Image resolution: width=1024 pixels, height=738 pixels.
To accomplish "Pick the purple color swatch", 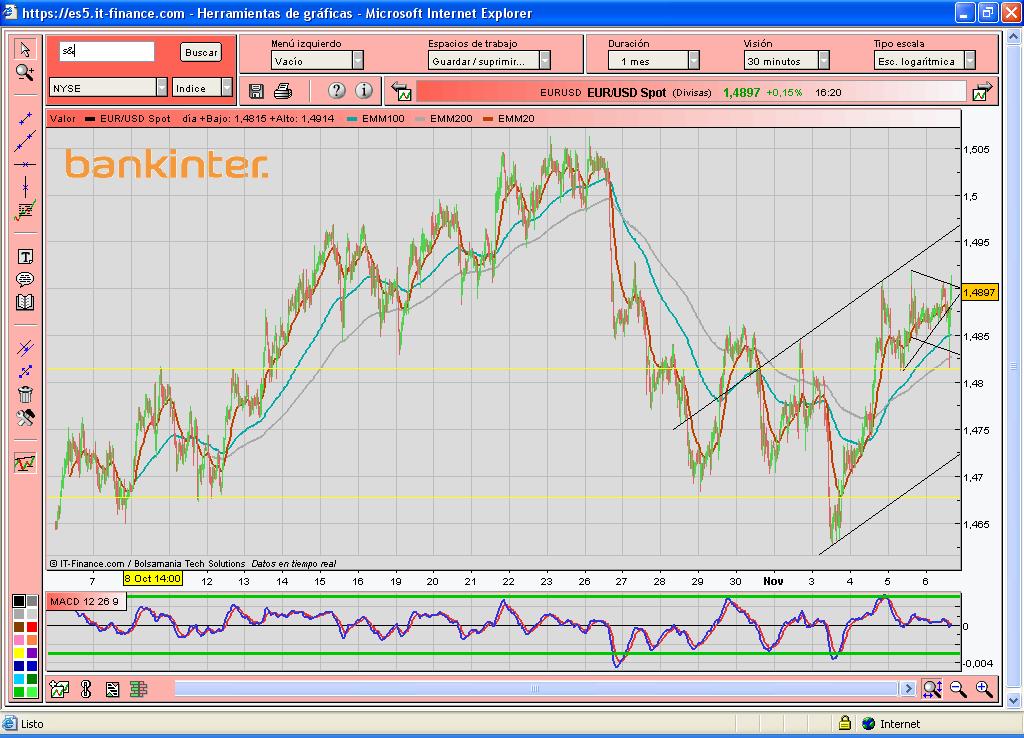I will [31, 653].
